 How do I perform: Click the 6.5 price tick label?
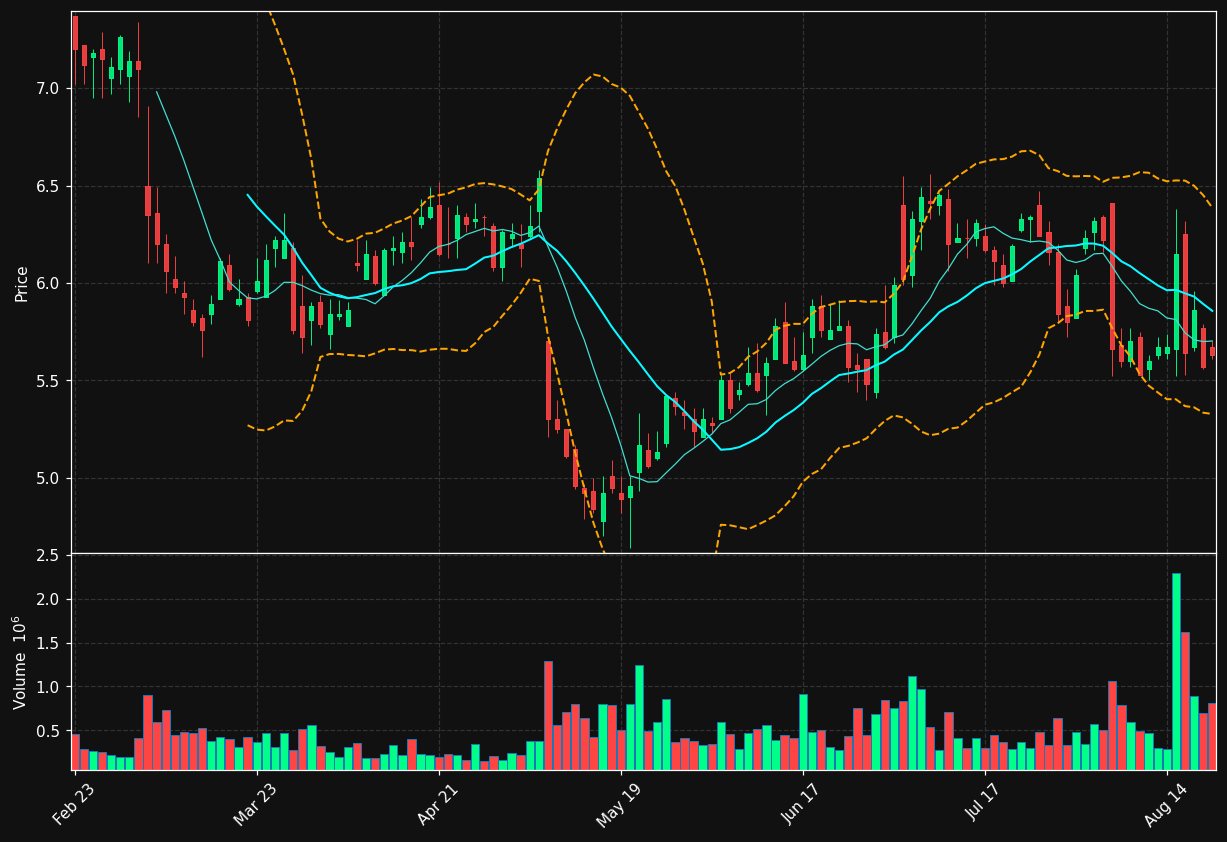tap(49, 187)
